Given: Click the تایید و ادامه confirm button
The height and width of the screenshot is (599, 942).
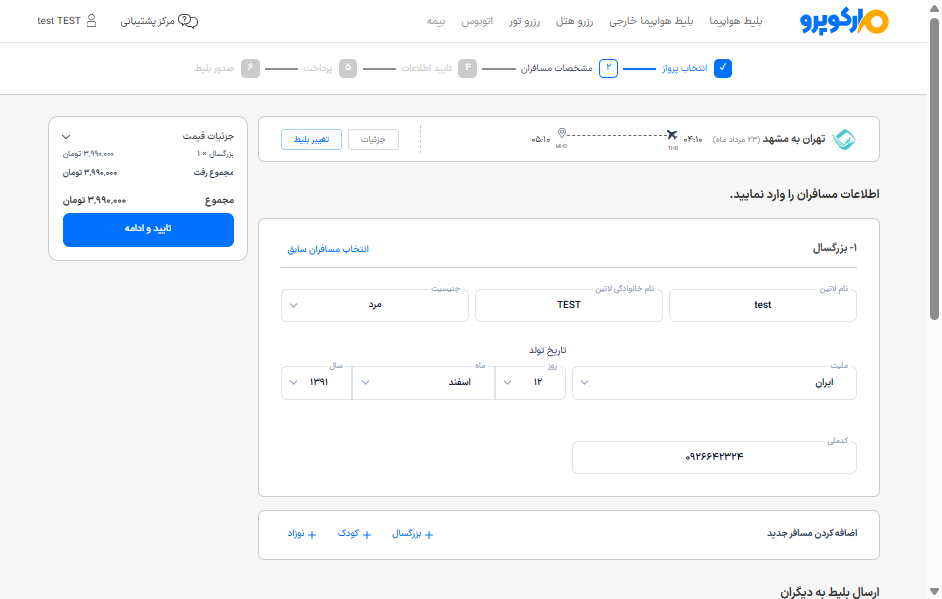Looking at the screenshot, I should click(x=148, y=230).
